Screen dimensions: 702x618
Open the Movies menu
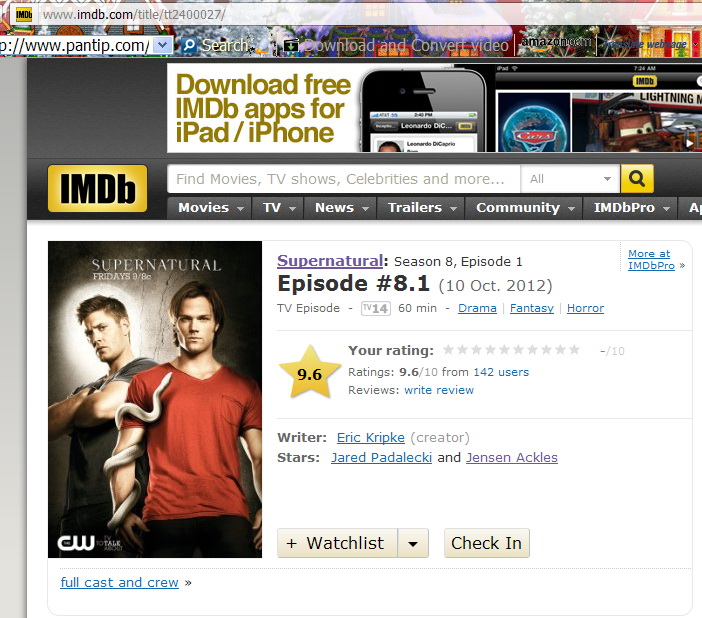[210, 208]
